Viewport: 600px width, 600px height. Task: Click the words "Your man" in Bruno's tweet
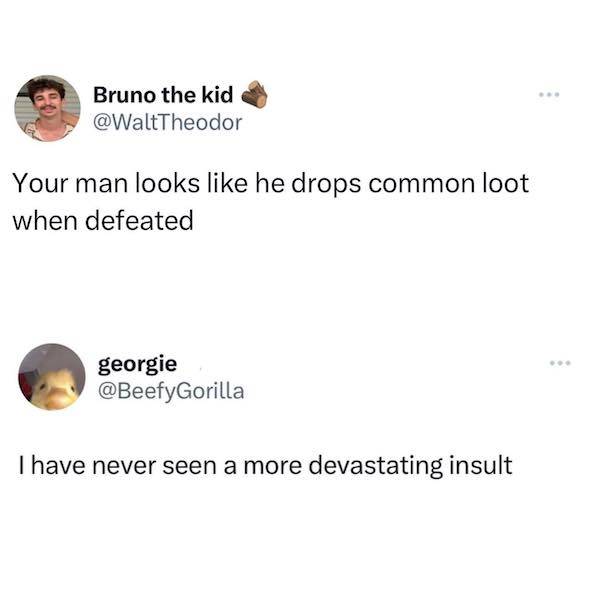coord(62,187)
